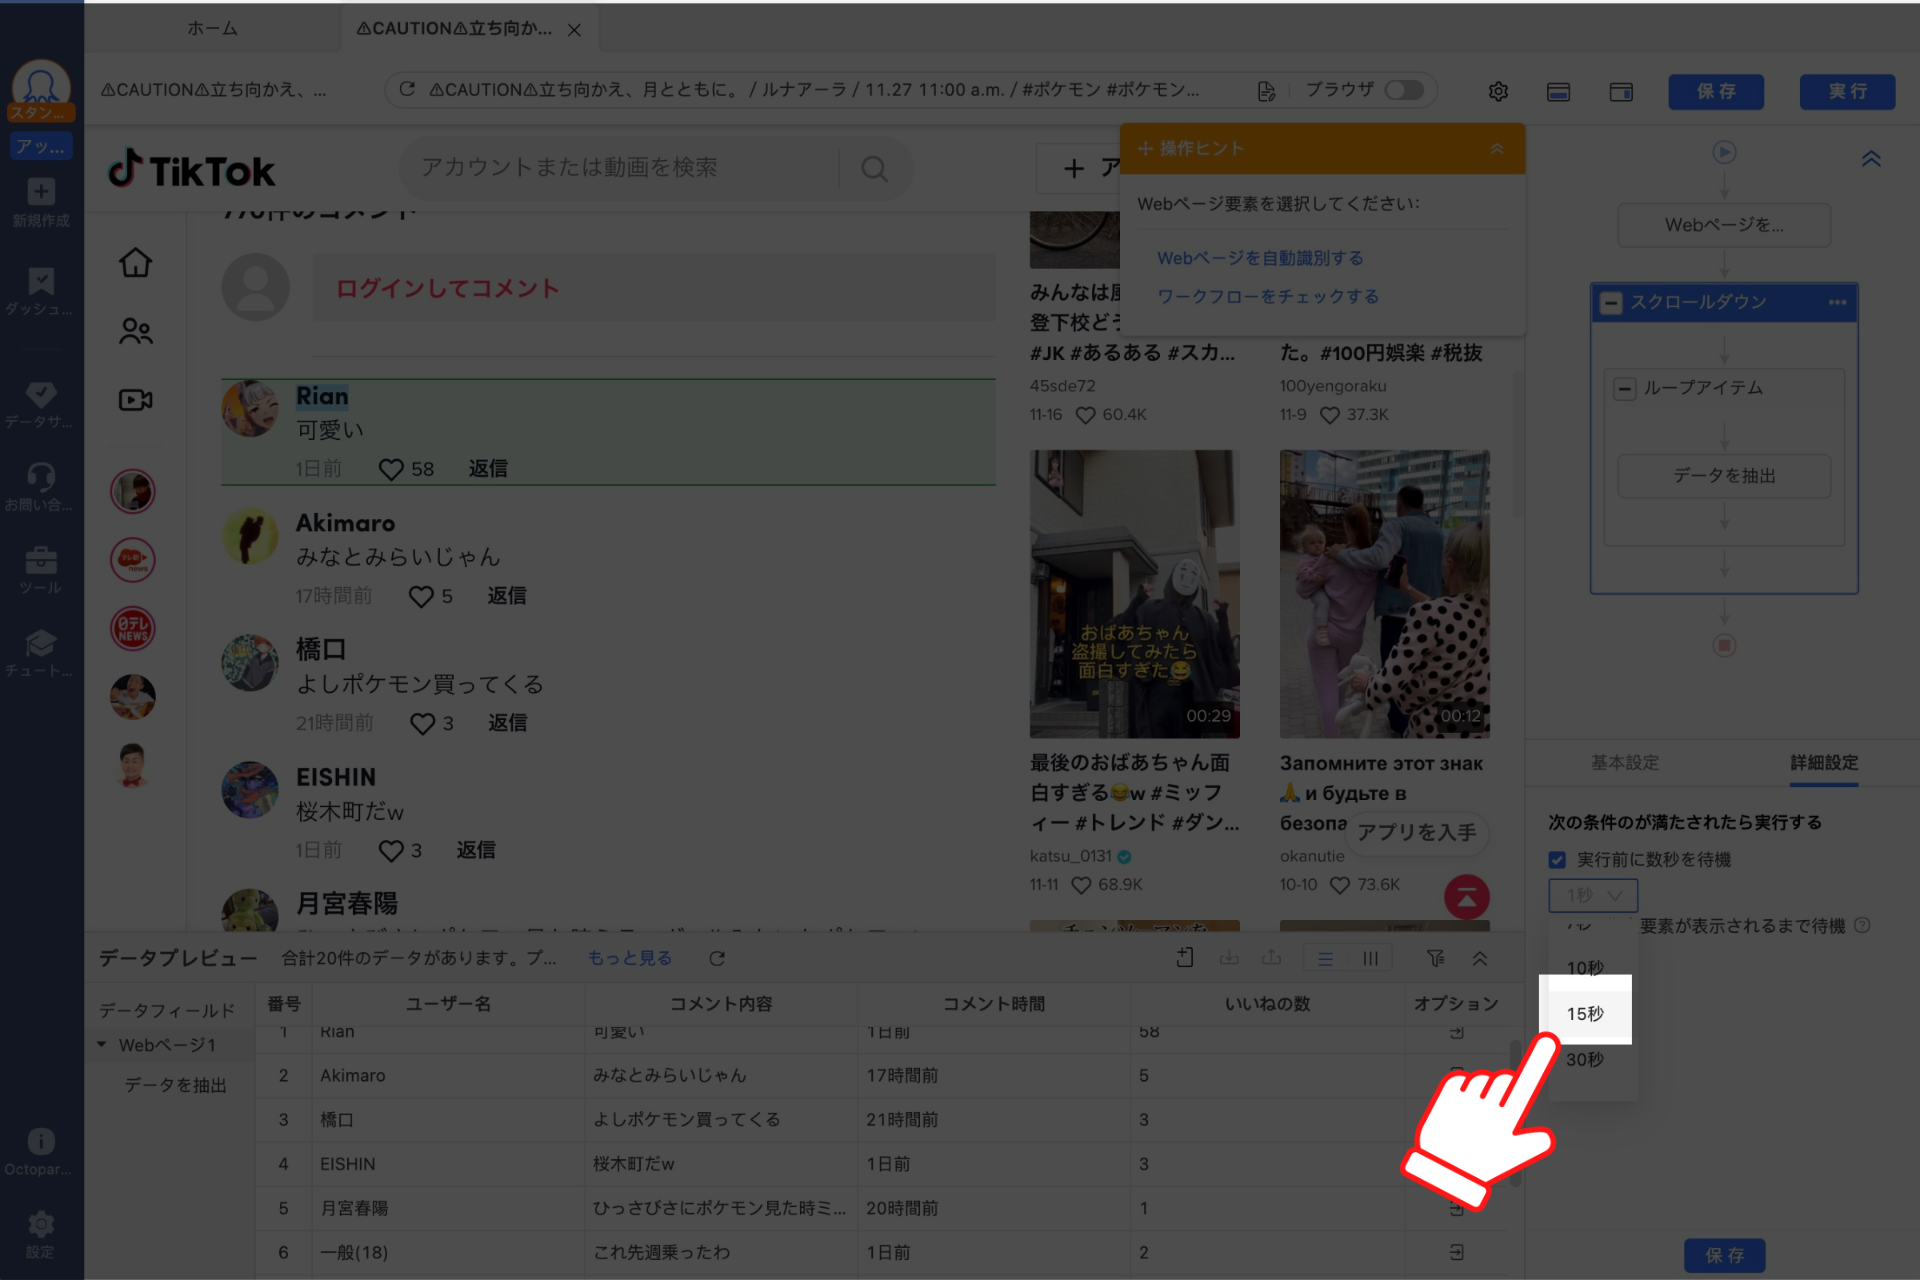Click アプリを入手 button
Viewport: 1920px width, 1280px height.
pyautogui.click(x=1416, y=832)
